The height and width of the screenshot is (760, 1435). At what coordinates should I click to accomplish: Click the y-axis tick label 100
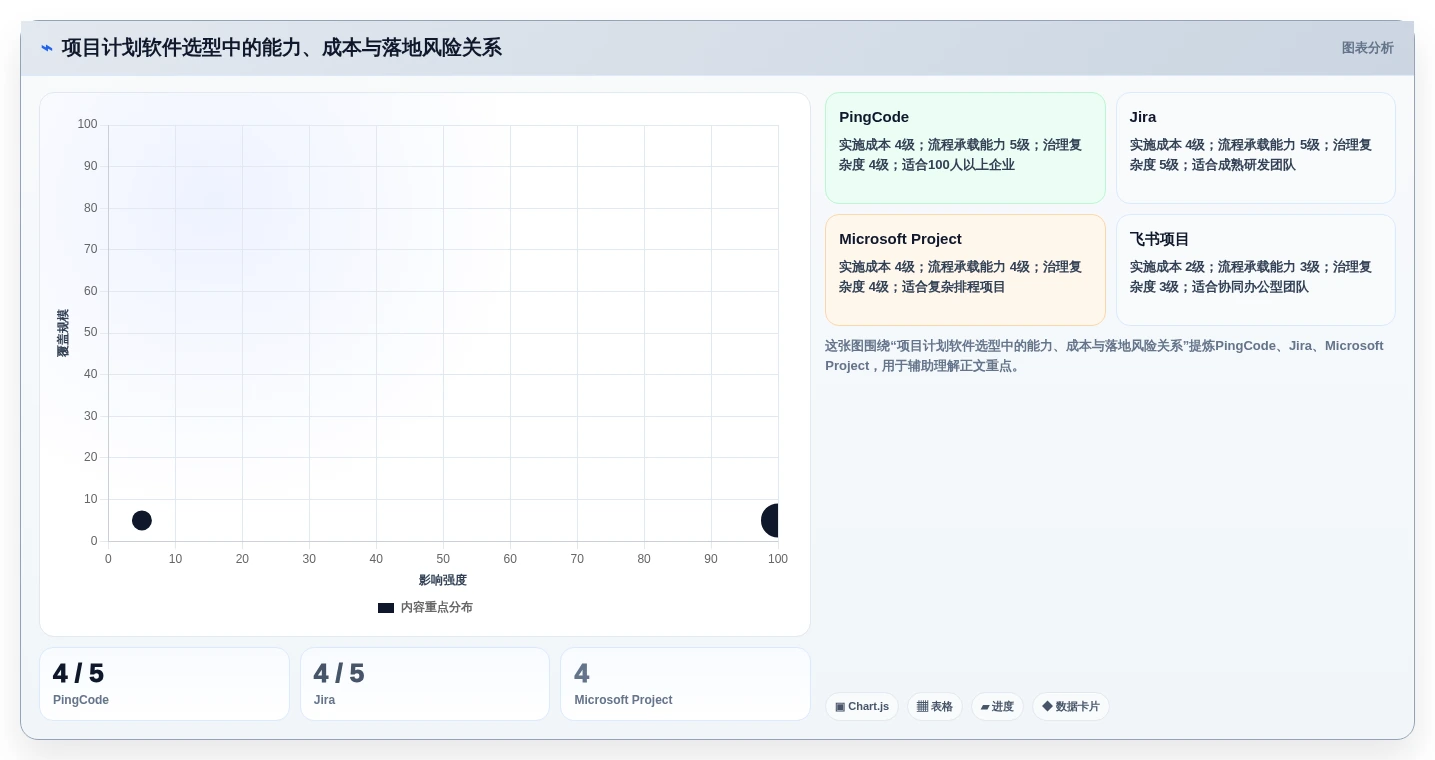click(x=87, y=125)
